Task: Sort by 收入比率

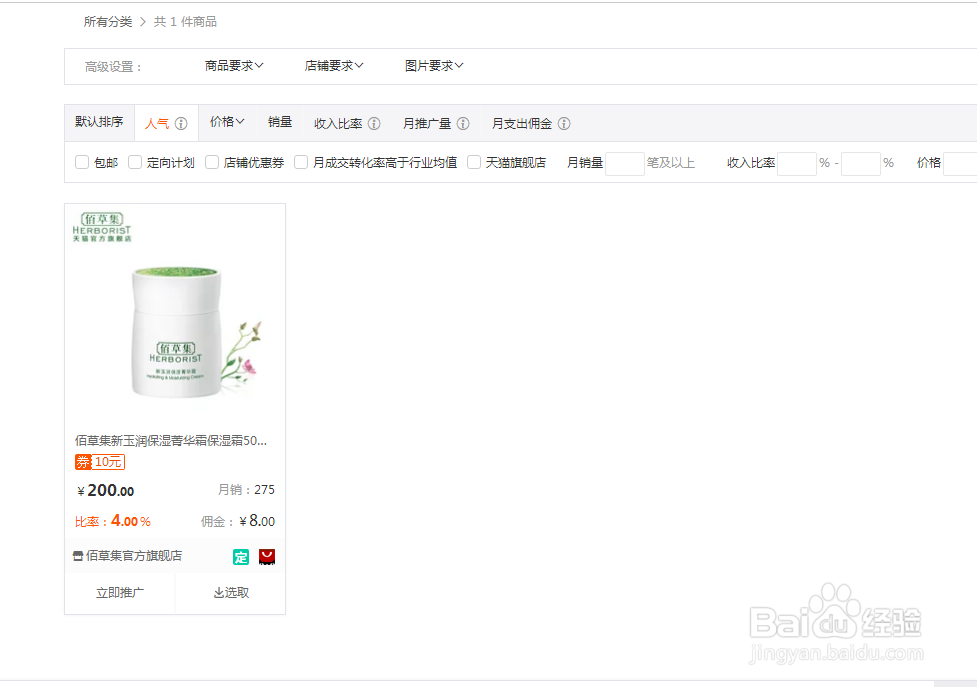Action: (338, 123)
